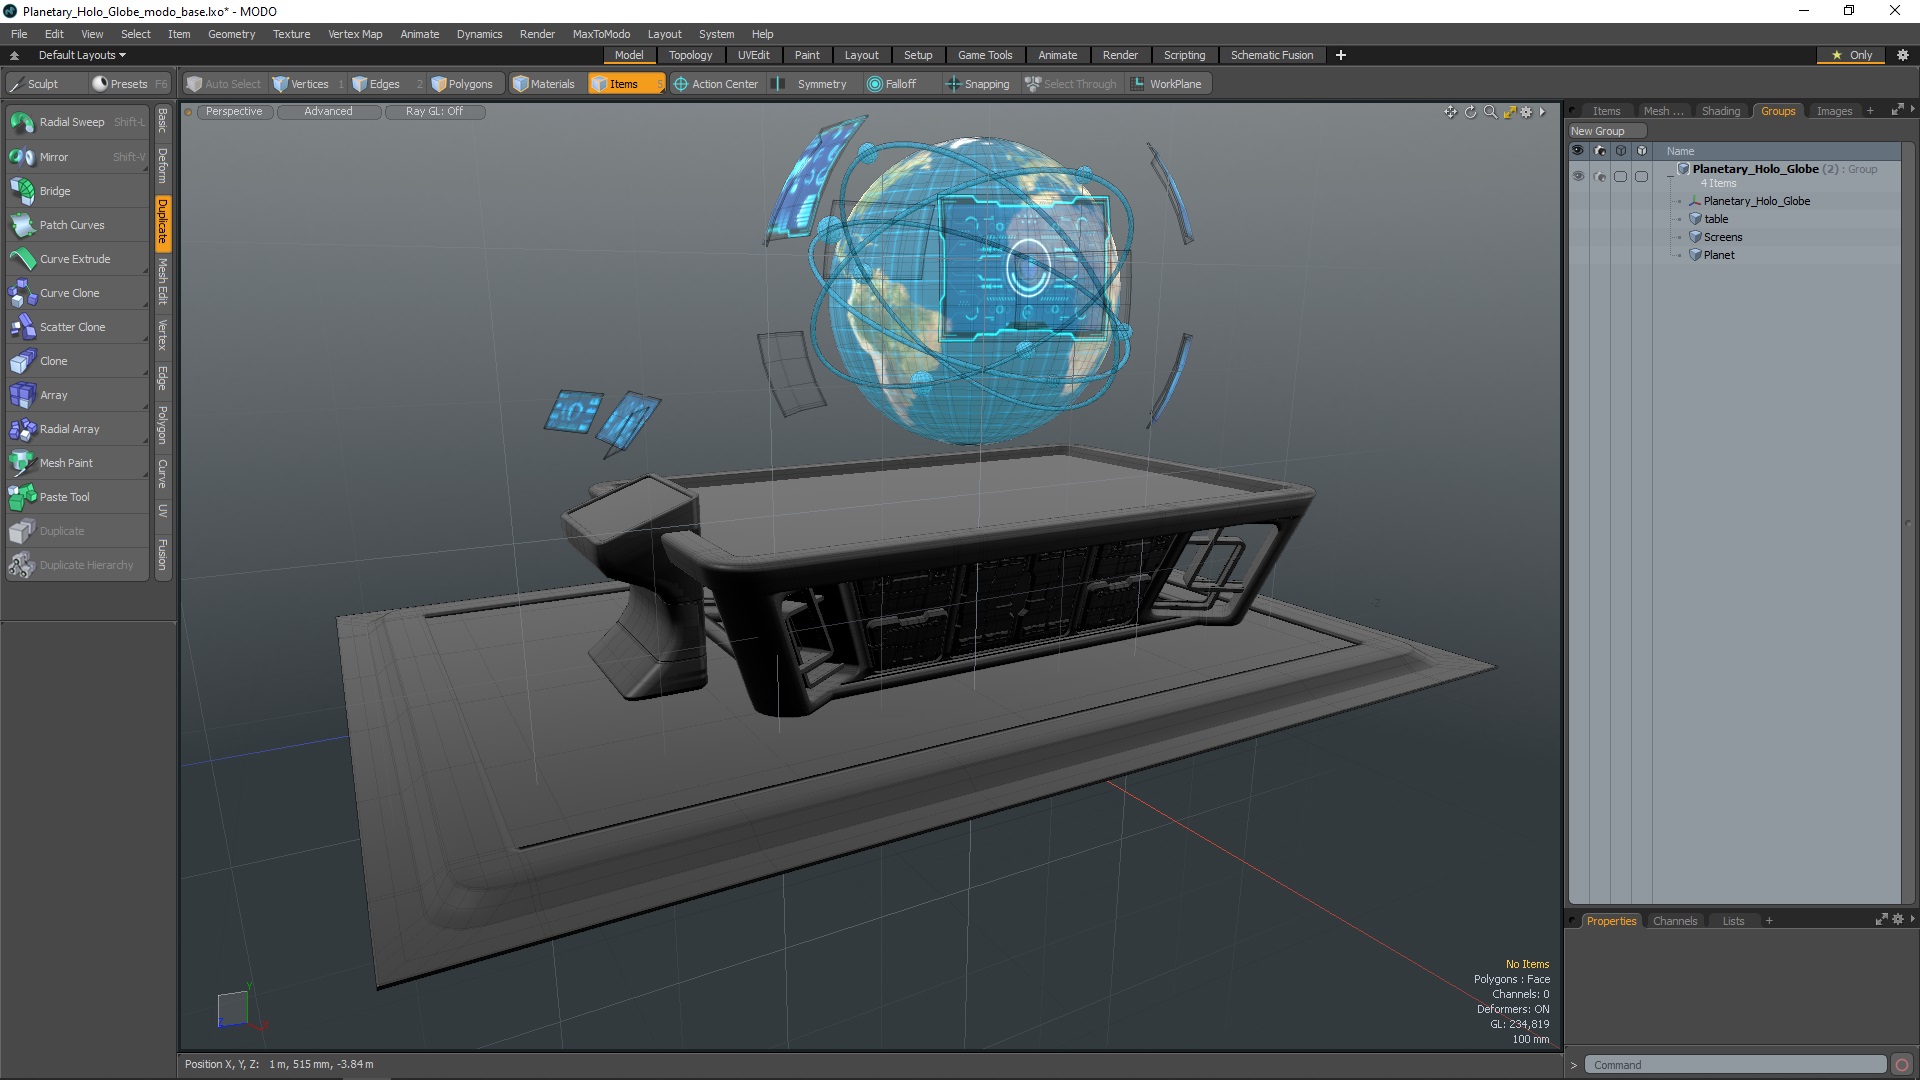Select the Curve Extrude tool
Image resolution: width=1920 pixels, height=1080 pixels.
pos(75,259)
